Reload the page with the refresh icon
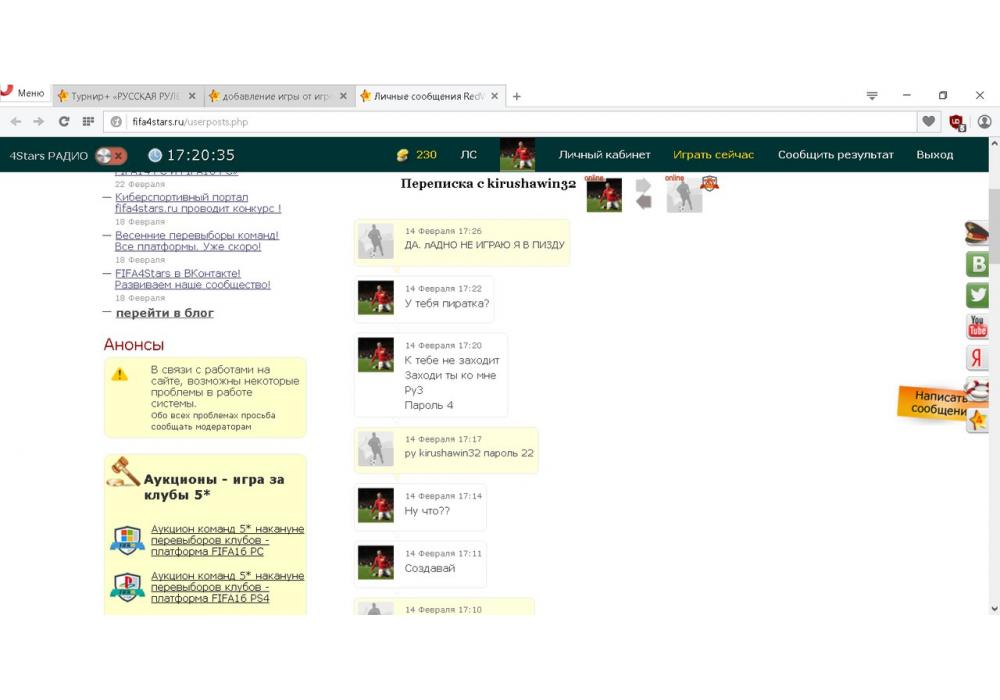This screenshot has width=1000, height=700. click(x=64, y=121)
